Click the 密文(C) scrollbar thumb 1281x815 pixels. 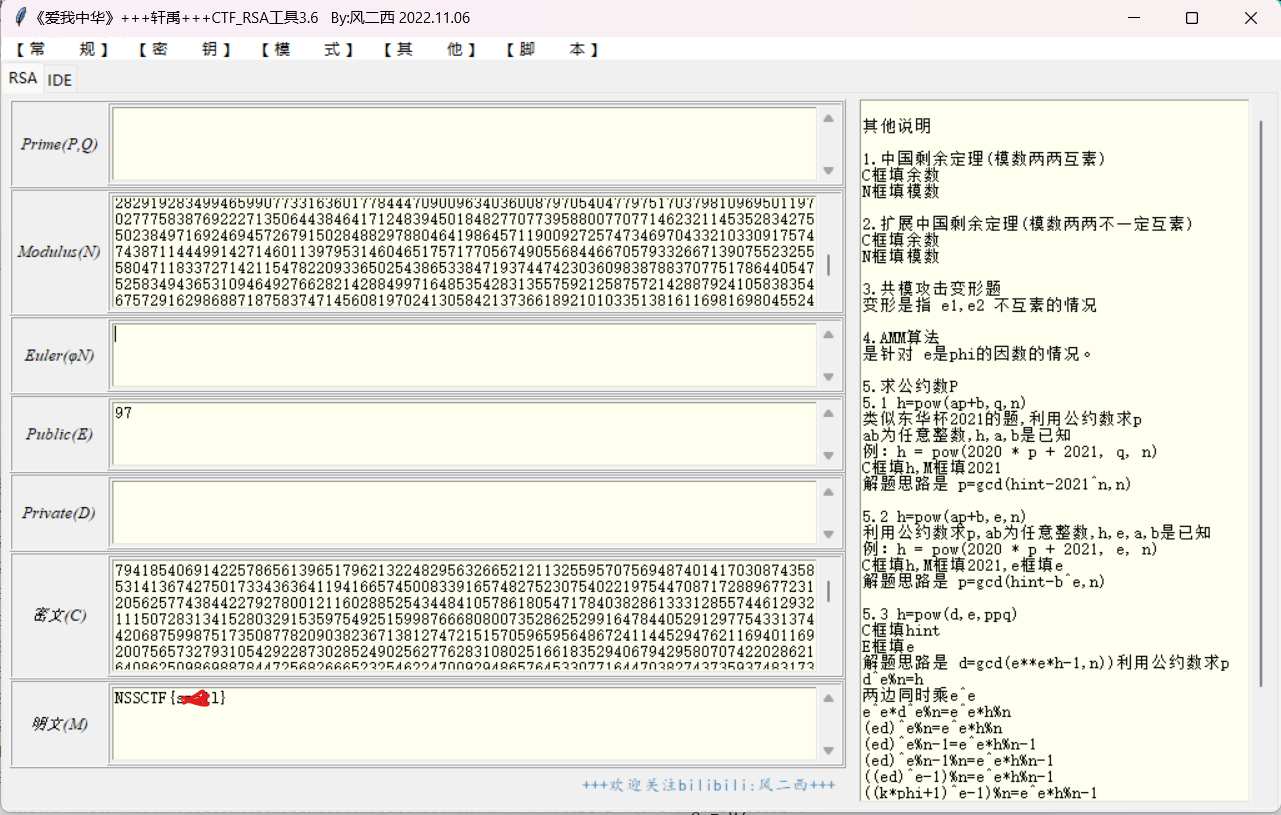[x=828, y=591]
